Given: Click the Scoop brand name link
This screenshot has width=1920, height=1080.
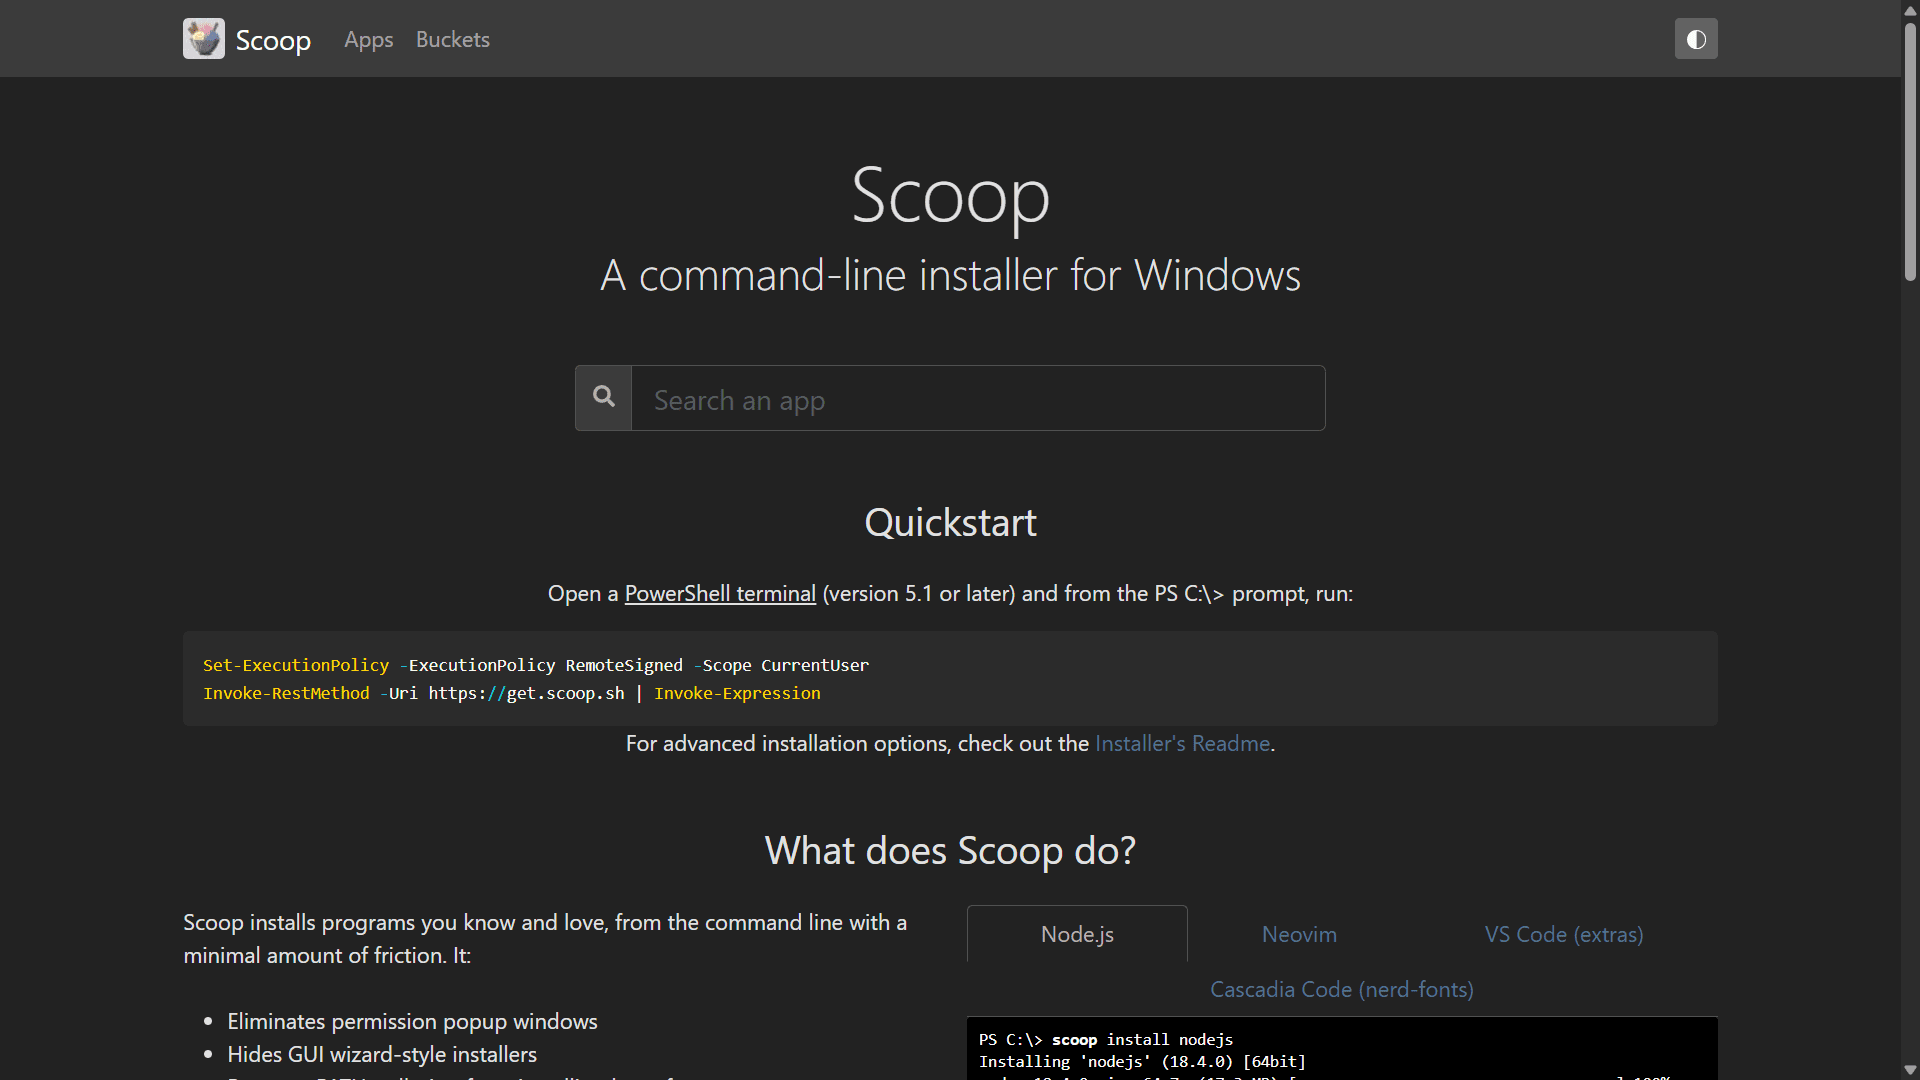Looking at the screenshot, I should click(273, 40).
